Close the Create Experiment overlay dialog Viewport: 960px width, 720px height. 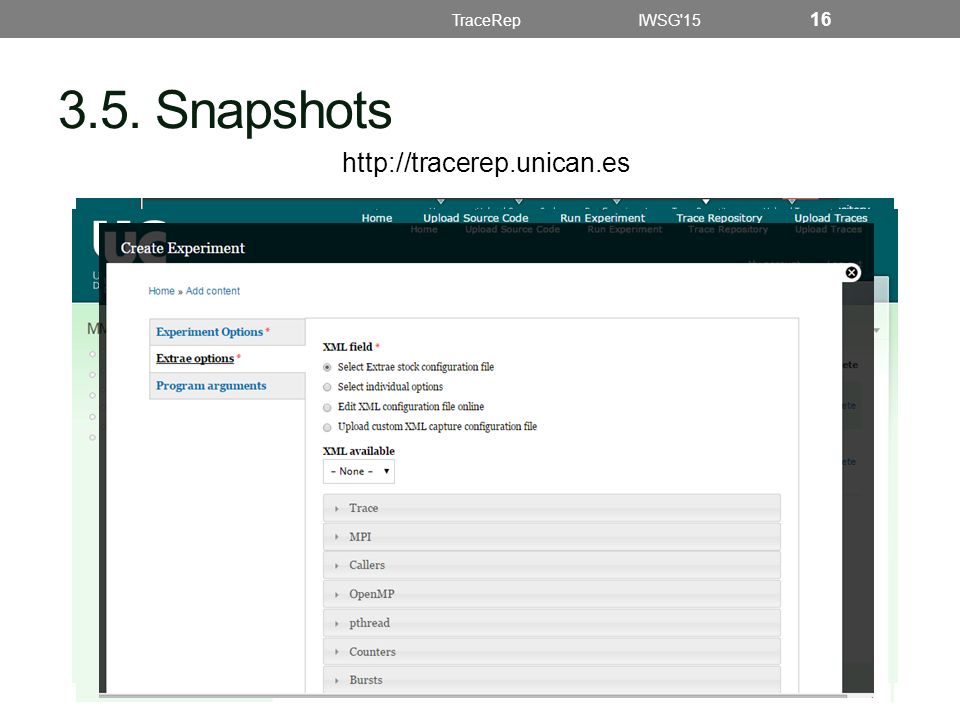(851, 272)
